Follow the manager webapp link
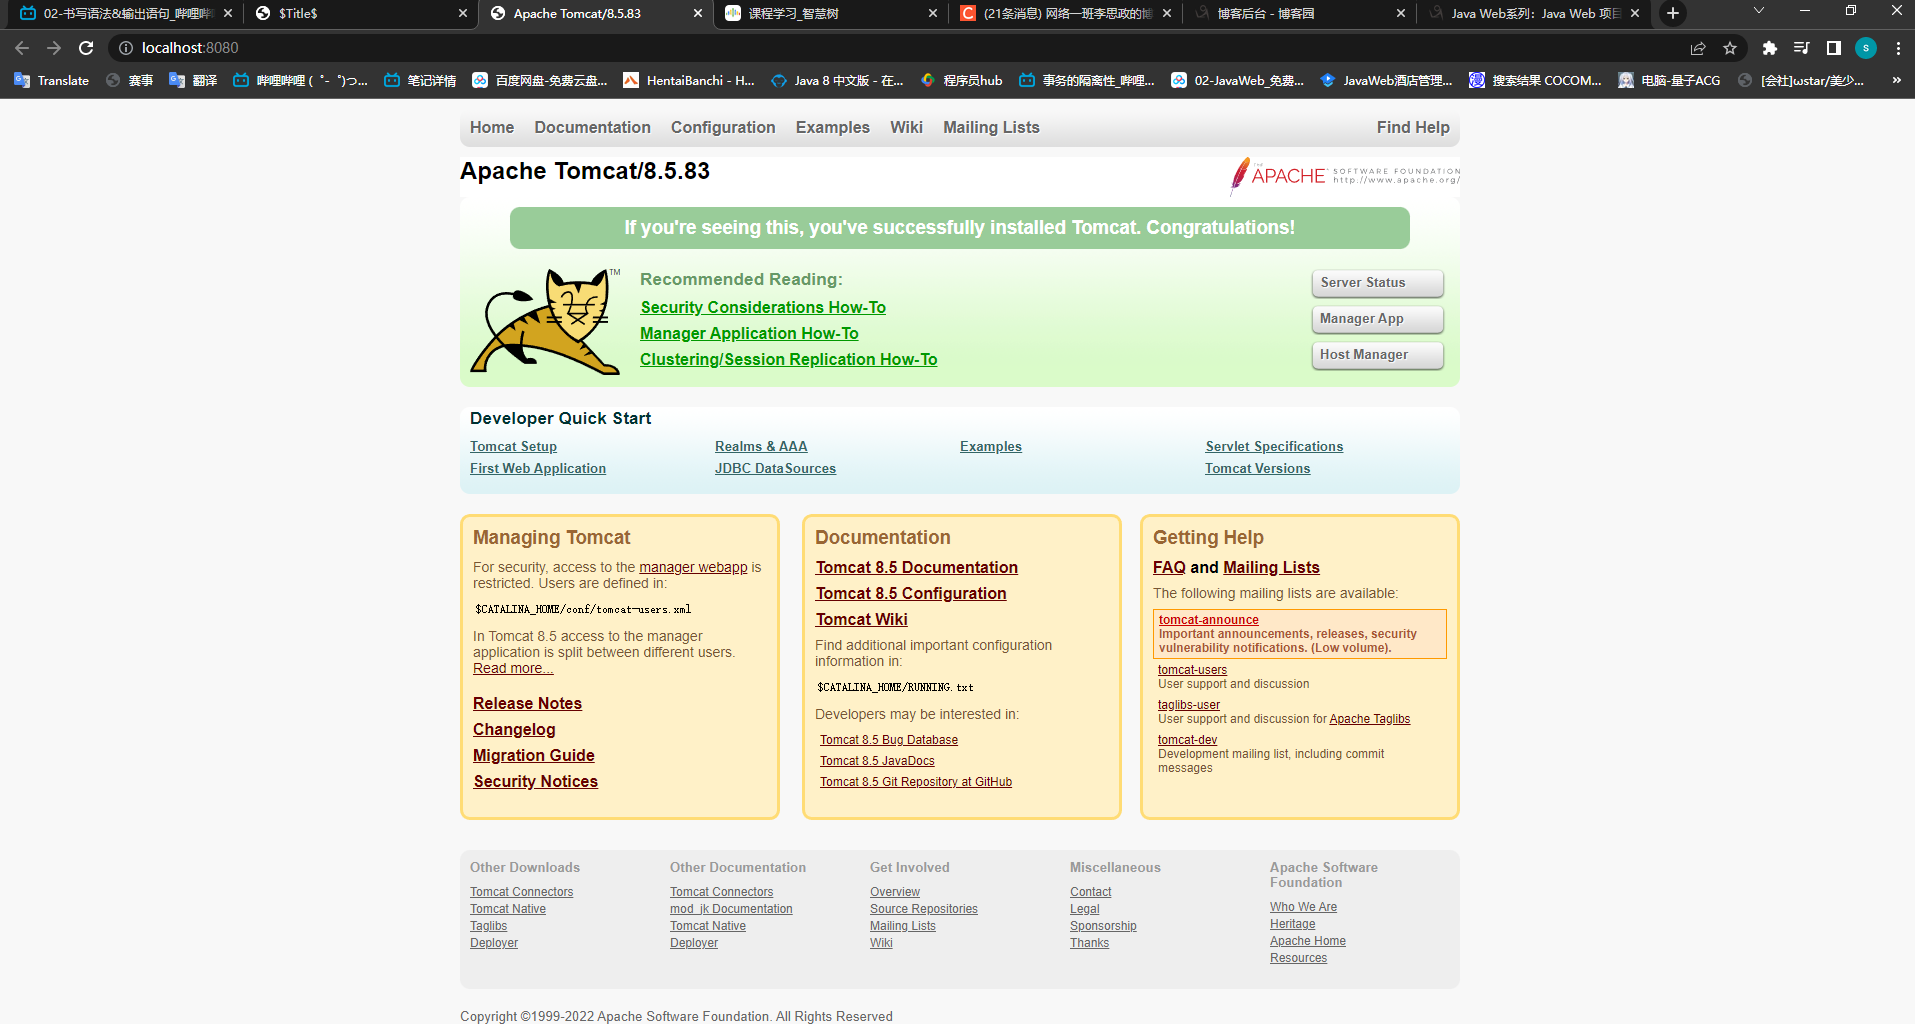The width and height of the screenshot is (1915, 1024). coord(693,567)
